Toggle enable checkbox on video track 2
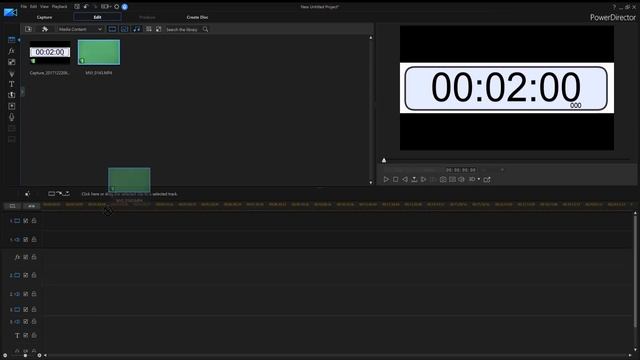Image resolution: width=640 pixels, height=360 pixels. (x=26, y=276)
